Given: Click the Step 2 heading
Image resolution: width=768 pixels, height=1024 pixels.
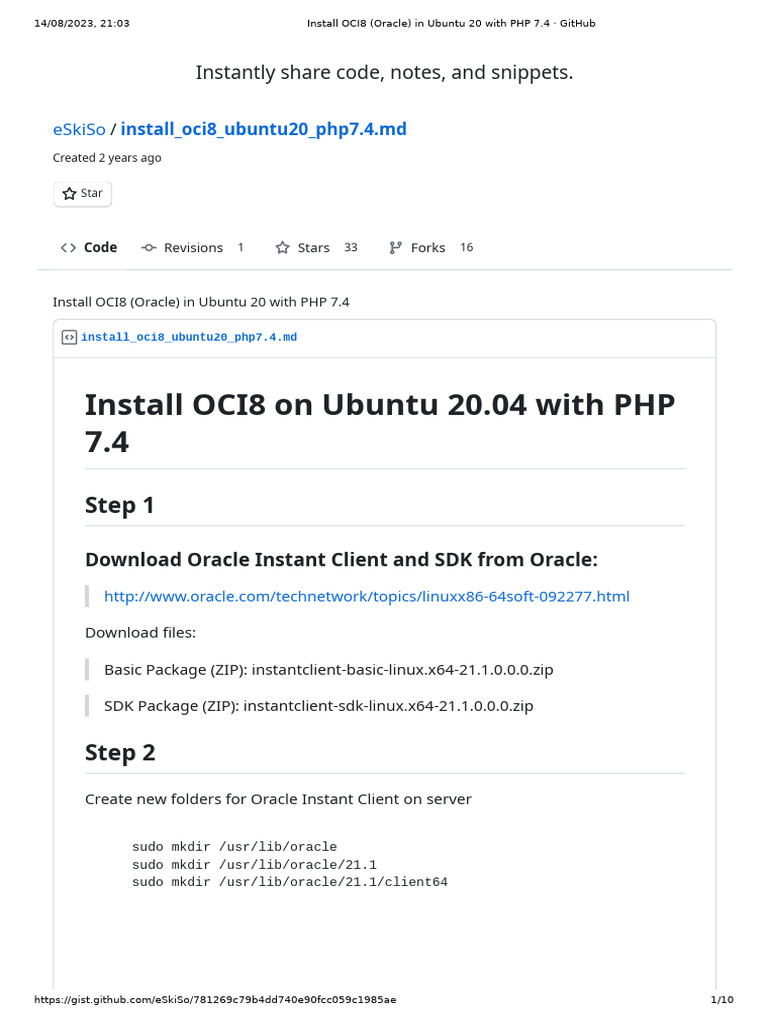Looking at the screenshot, I should click(x=120, y=752).
